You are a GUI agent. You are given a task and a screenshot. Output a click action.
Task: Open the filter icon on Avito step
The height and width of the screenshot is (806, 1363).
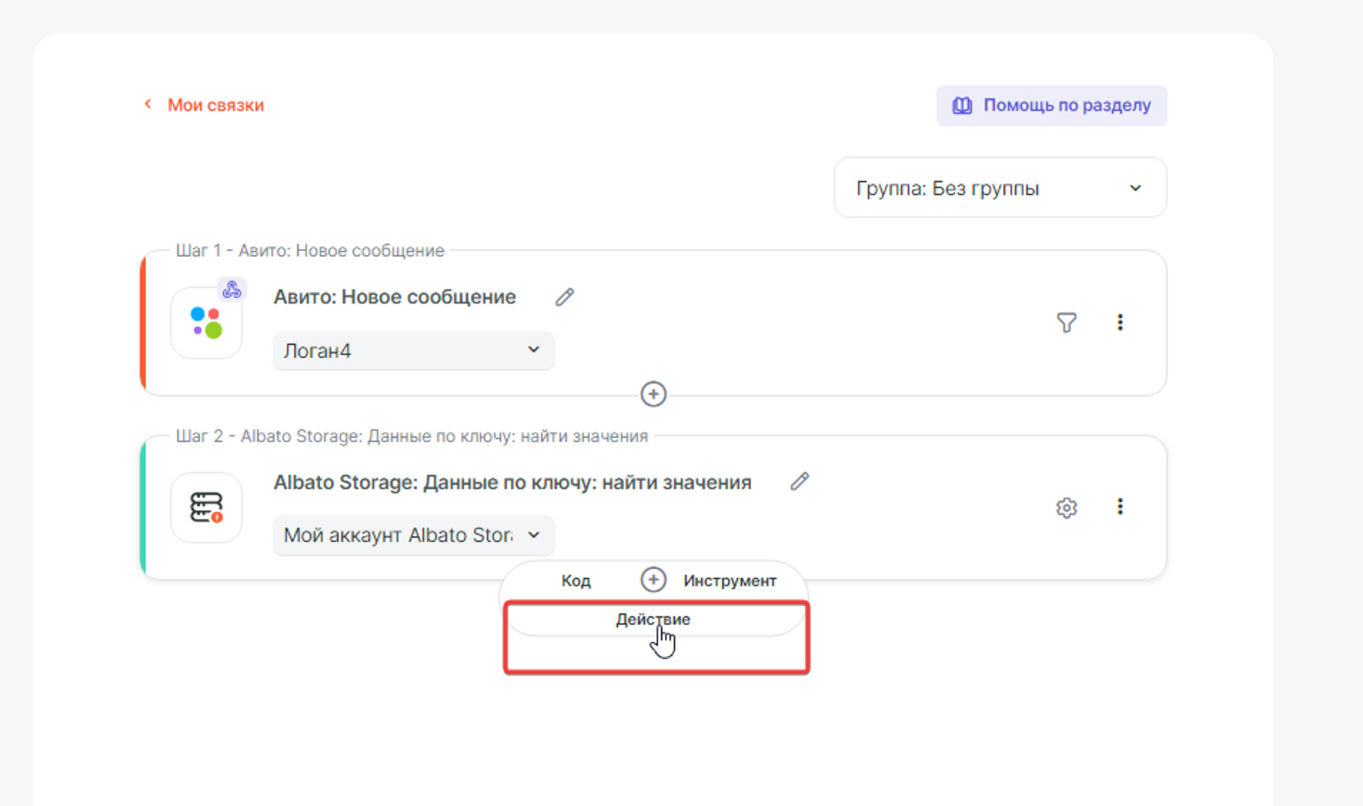click(1067, 322)
